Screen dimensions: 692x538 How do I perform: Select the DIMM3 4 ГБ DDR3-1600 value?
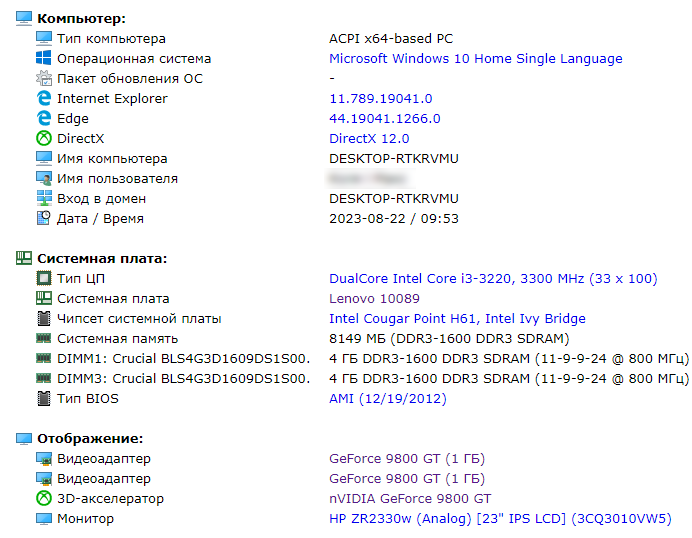click(x=509, y=378)
